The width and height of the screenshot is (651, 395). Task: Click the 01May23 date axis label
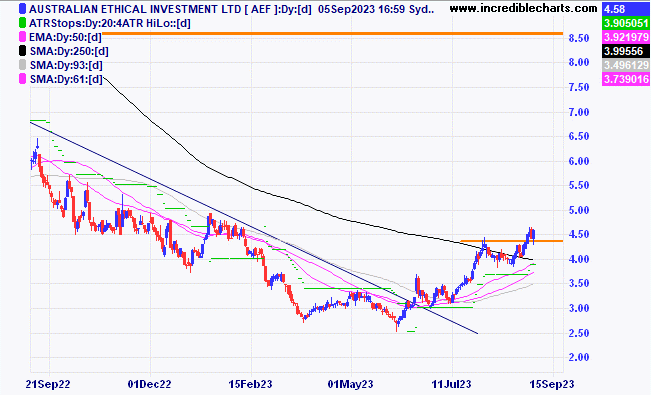coord(350,384)
